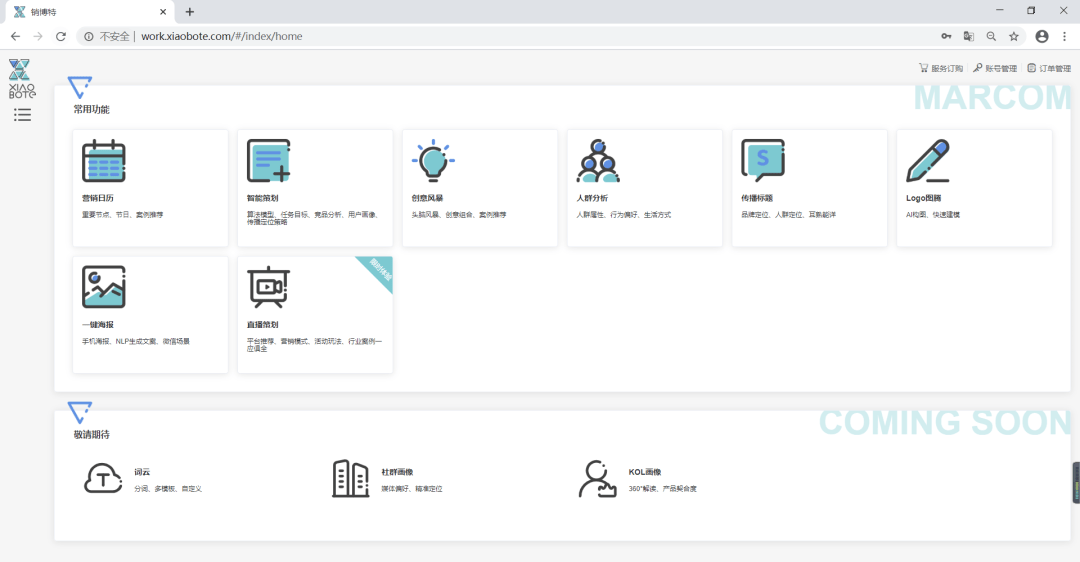Click the 词云 title text
1080x562 pixels.
point(142,472)
